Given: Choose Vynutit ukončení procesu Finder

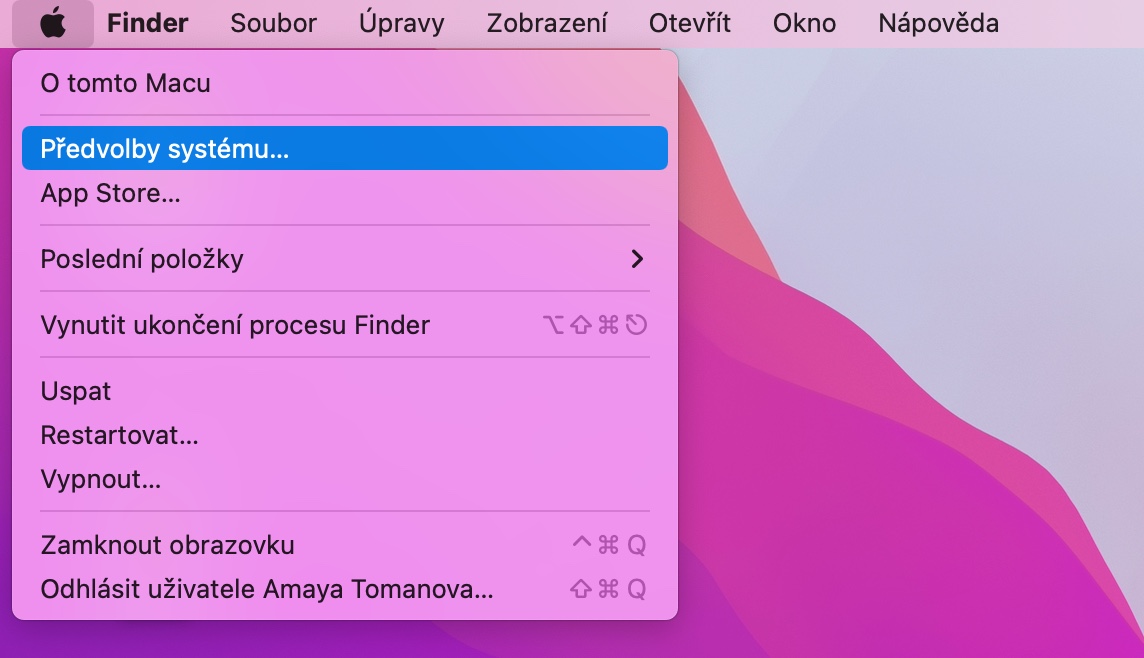Looking at the screenshot, I should coord(235,325).
